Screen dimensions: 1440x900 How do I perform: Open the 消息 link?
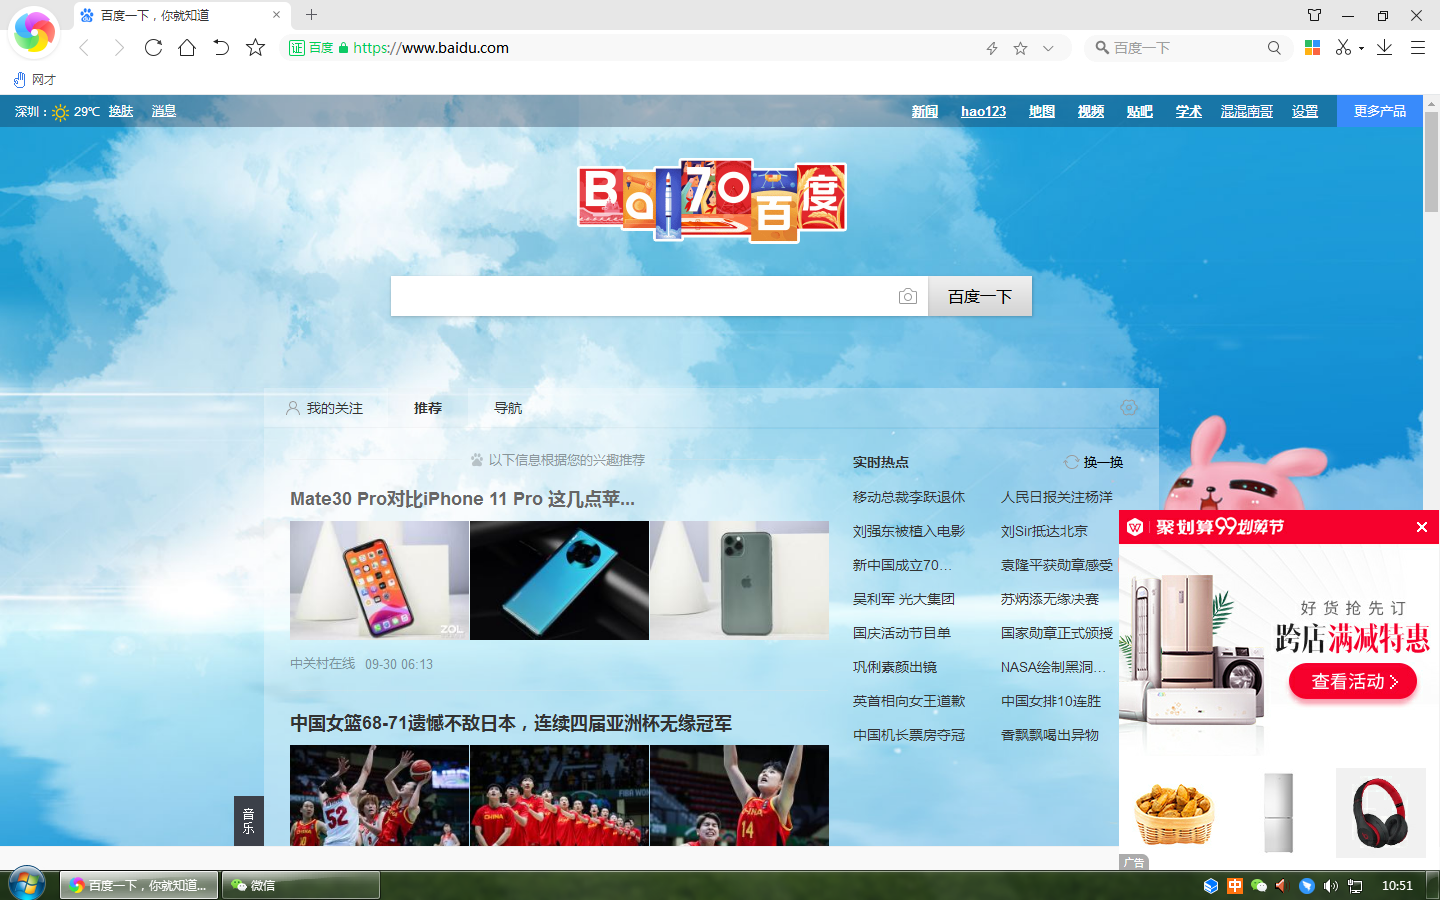tap(164, 111)
